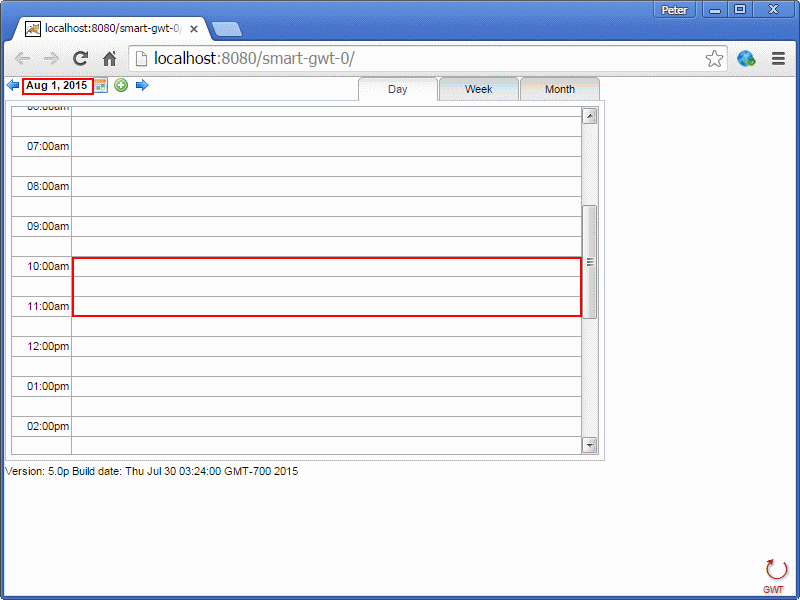The height and width of the screenshot is (600, 800).
Task: Open the Peter profile switcher
Action: click(674, 10)
